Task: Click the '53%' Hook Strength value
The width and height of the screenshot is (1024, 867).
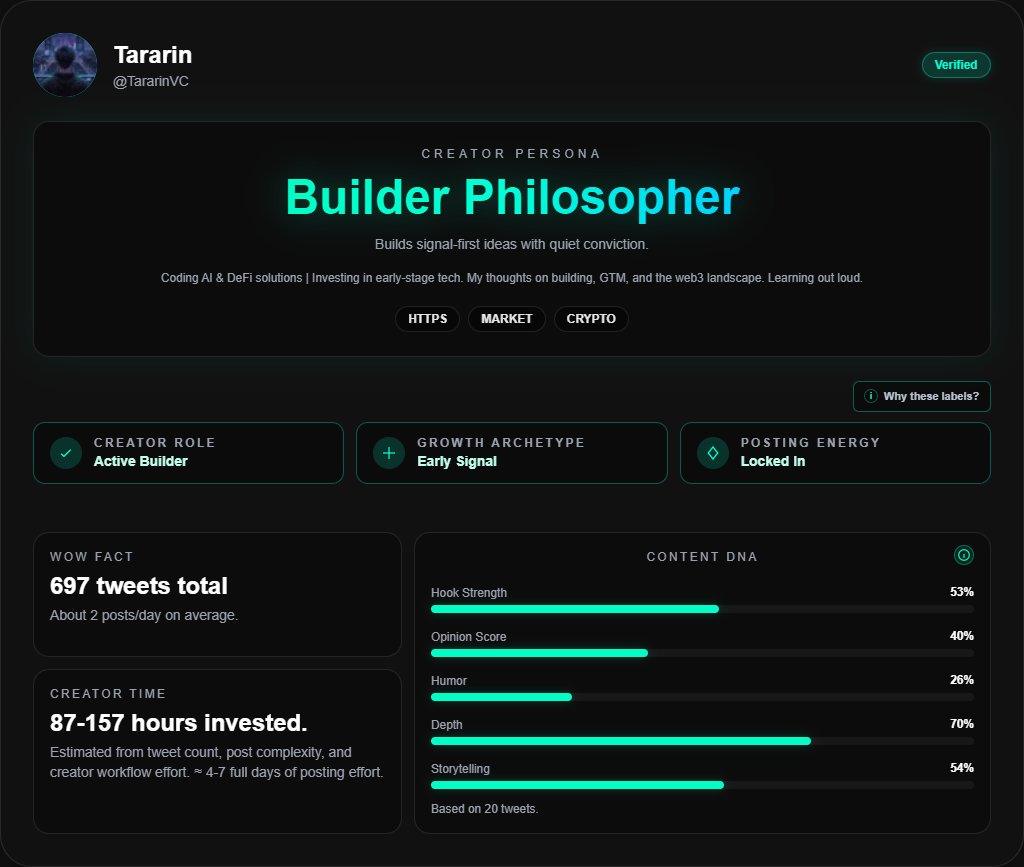Action: [961, 592]
